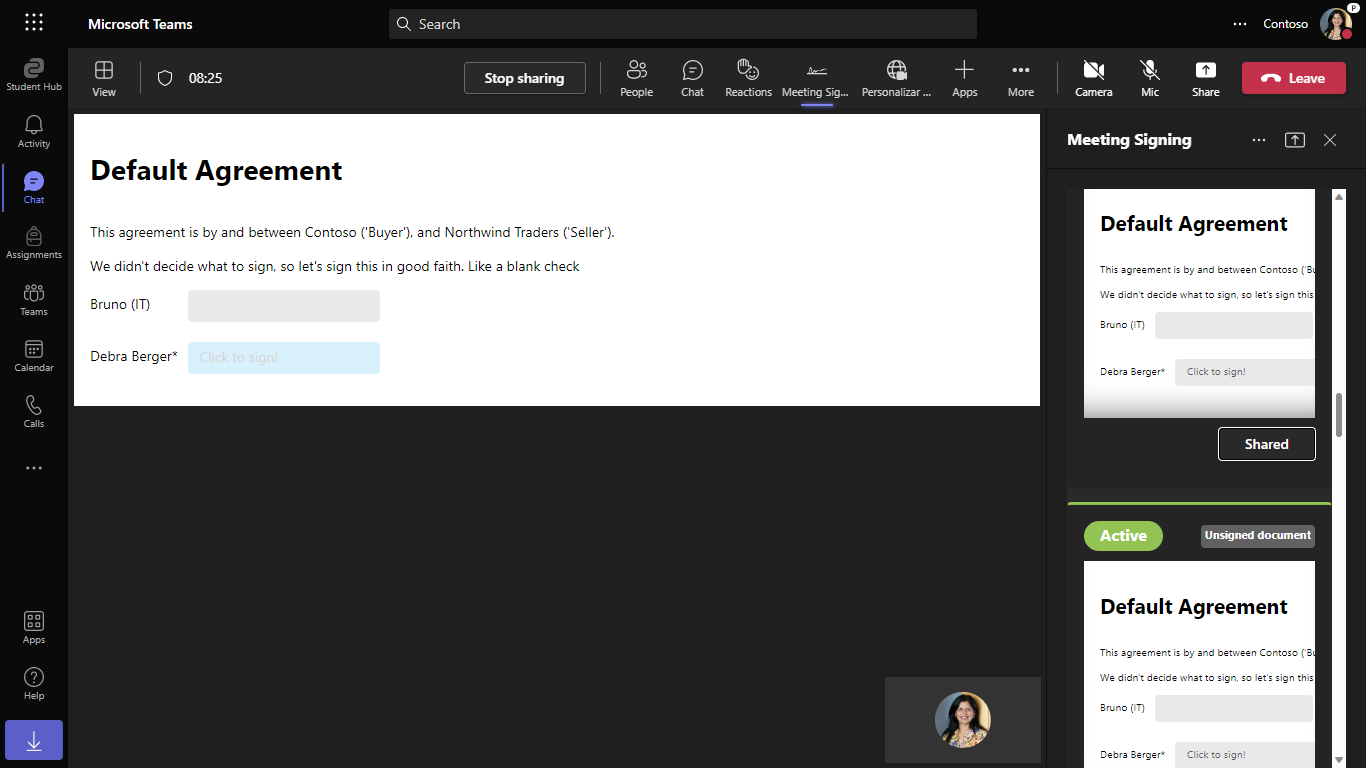
Task: Unmute the Mic
Action: pos(1149,77)
